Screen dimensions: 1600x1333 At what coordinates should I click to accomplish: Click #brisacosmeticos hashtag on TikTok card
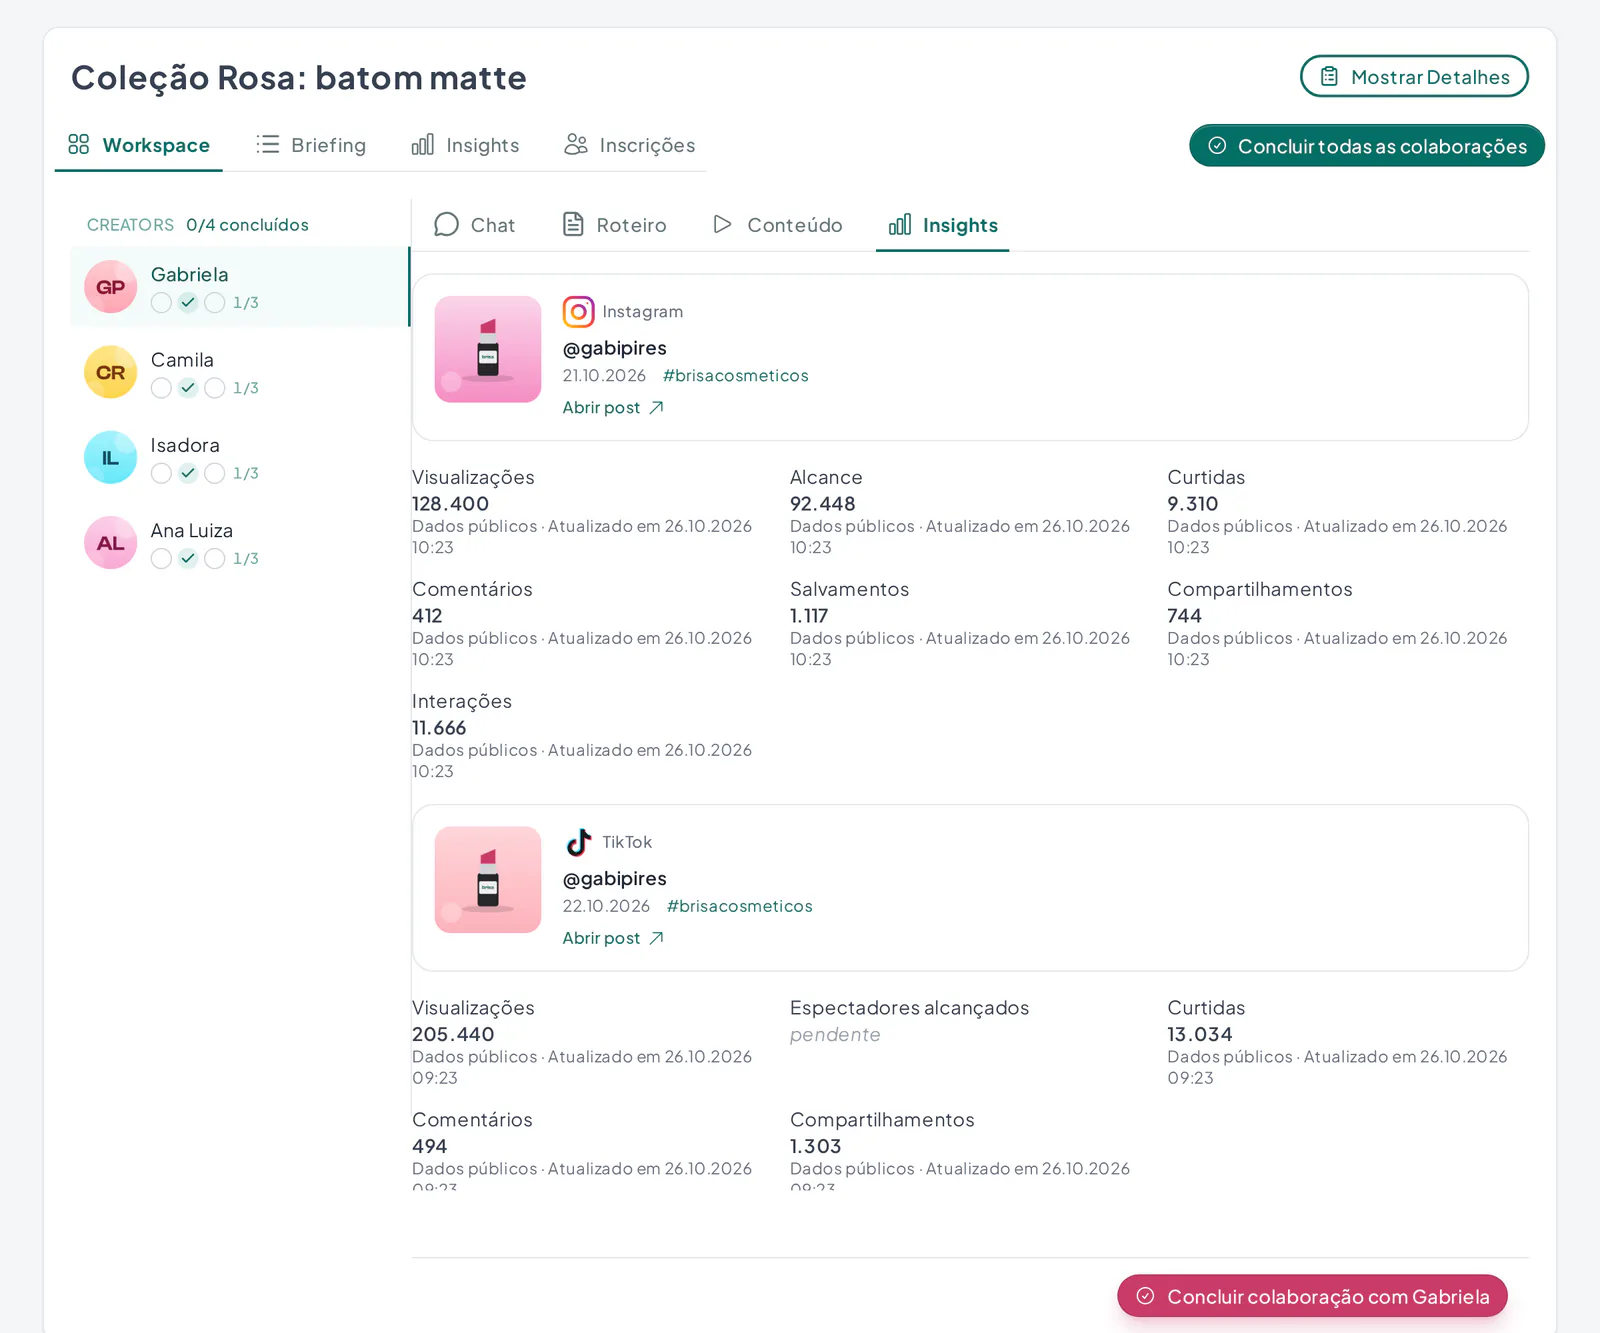740,906
